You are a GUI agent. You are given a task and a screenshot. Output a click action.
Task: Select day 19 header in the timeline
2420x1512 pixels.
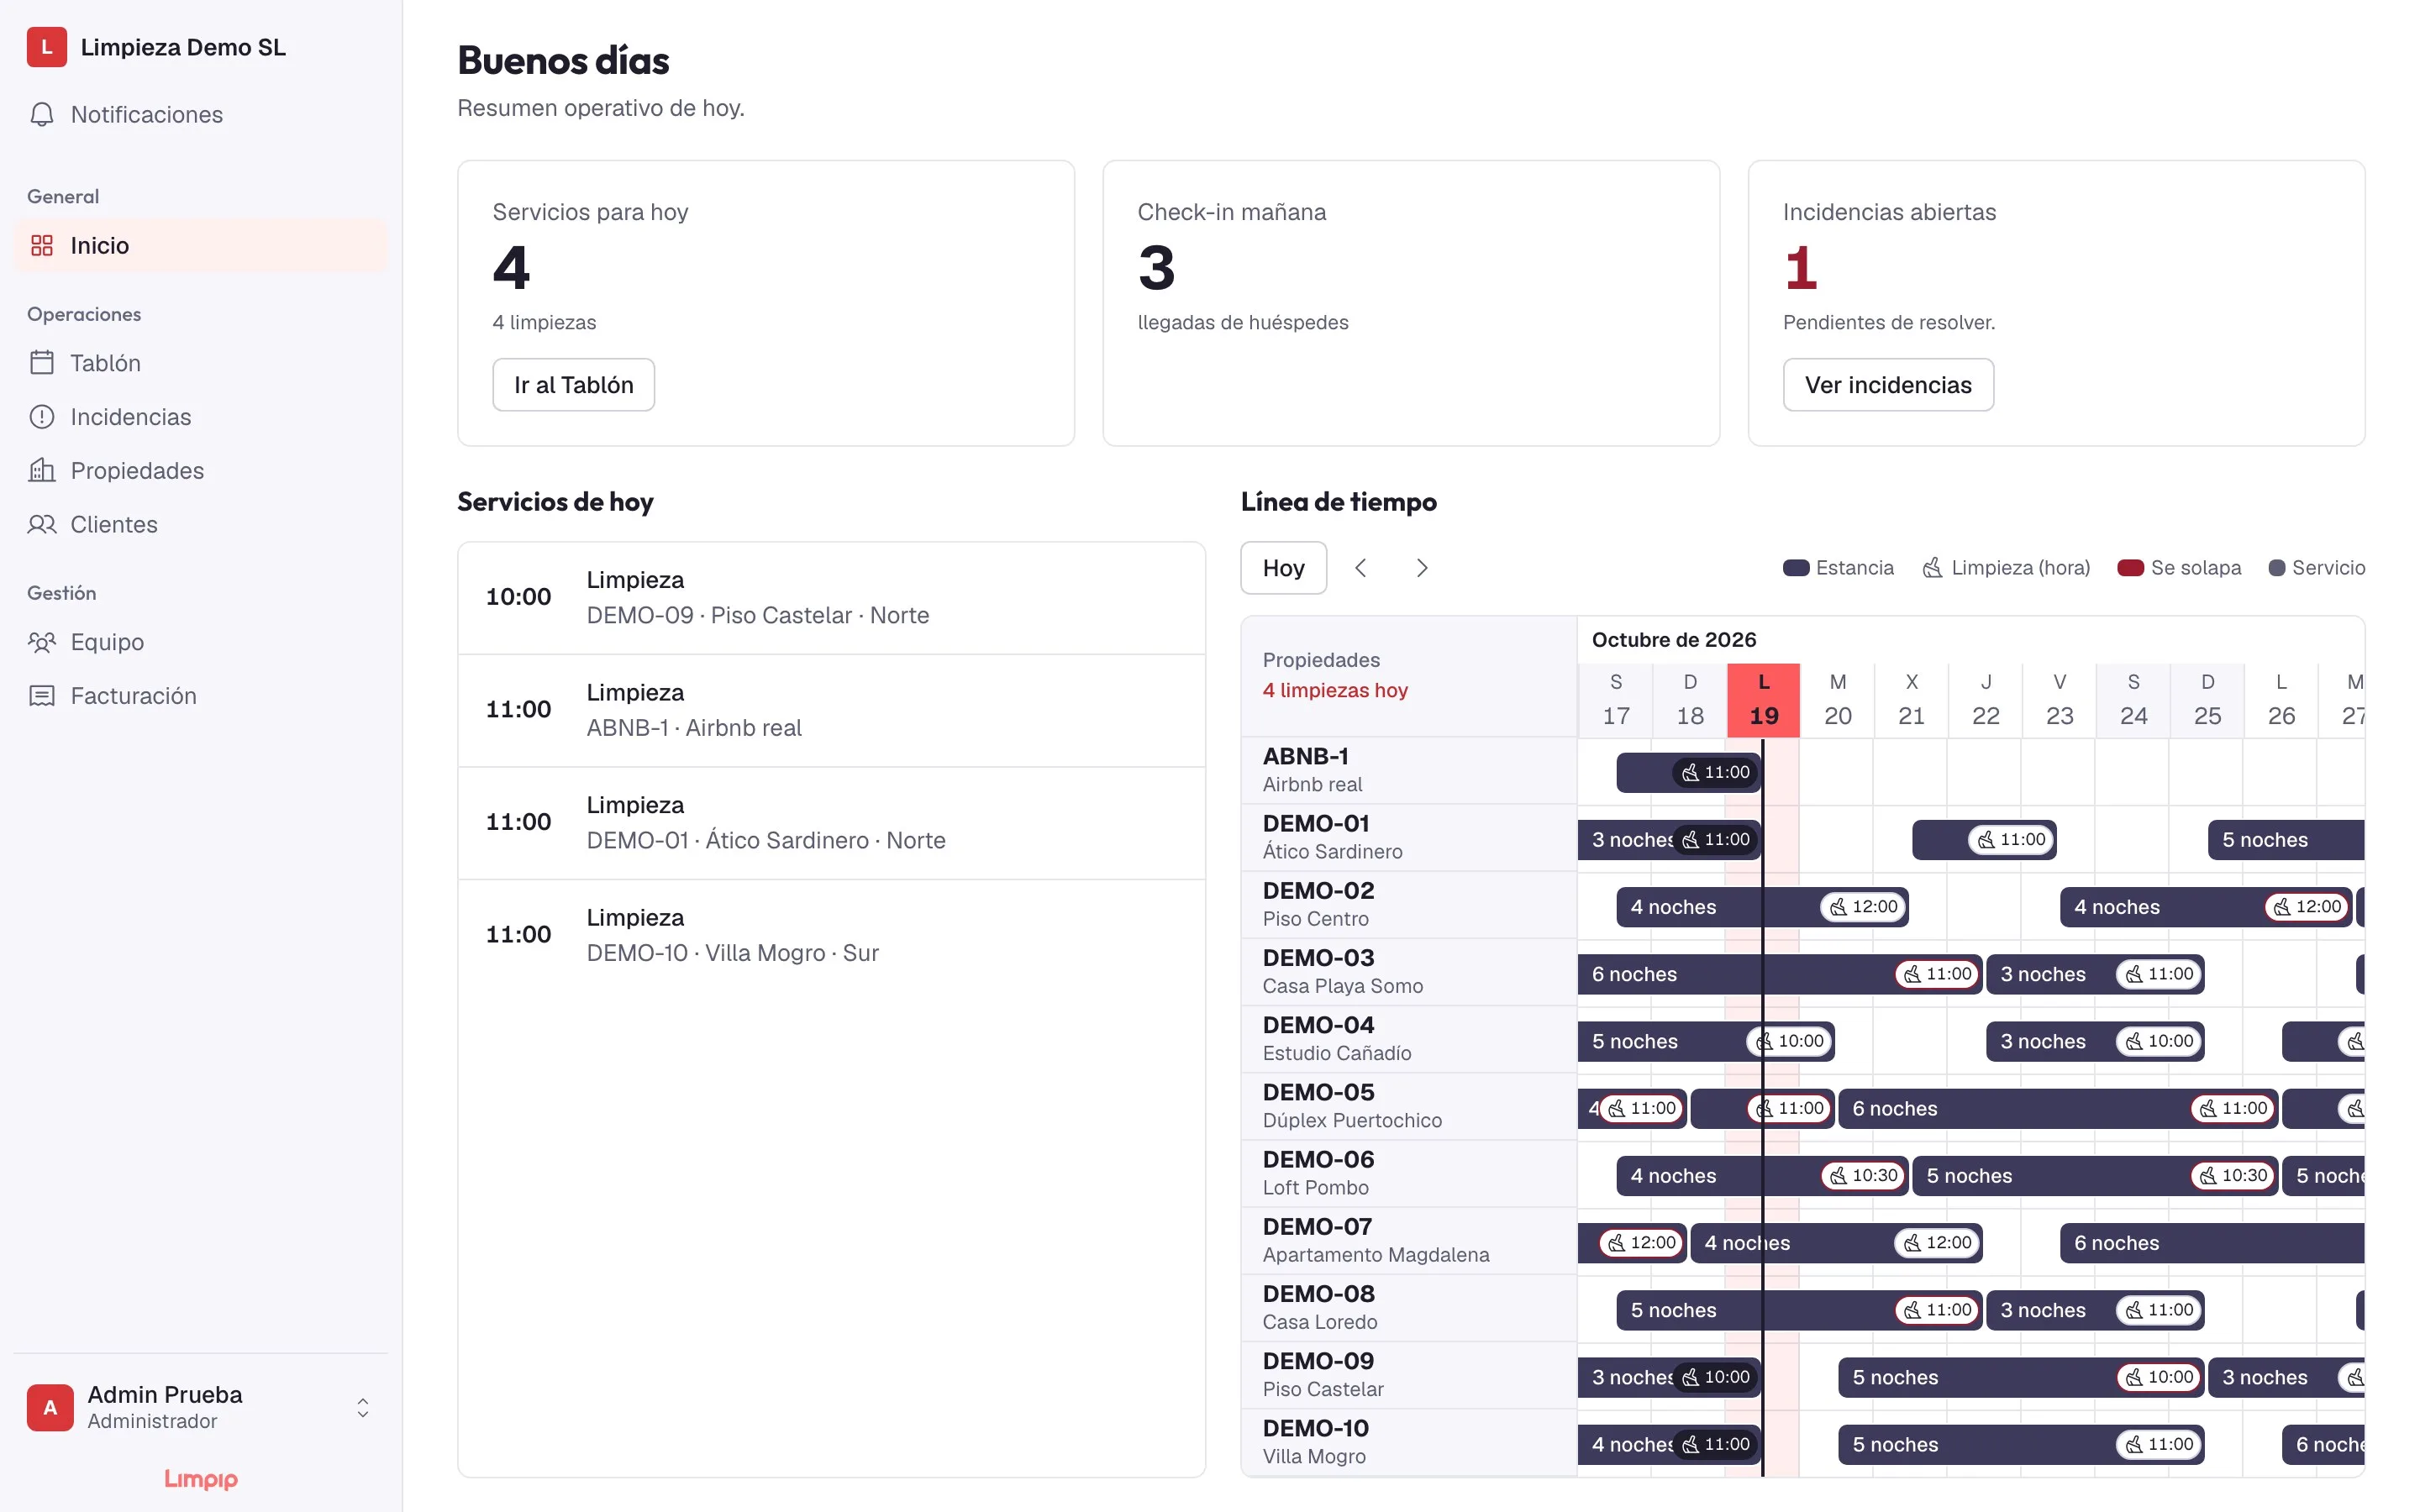(1763, 700)
